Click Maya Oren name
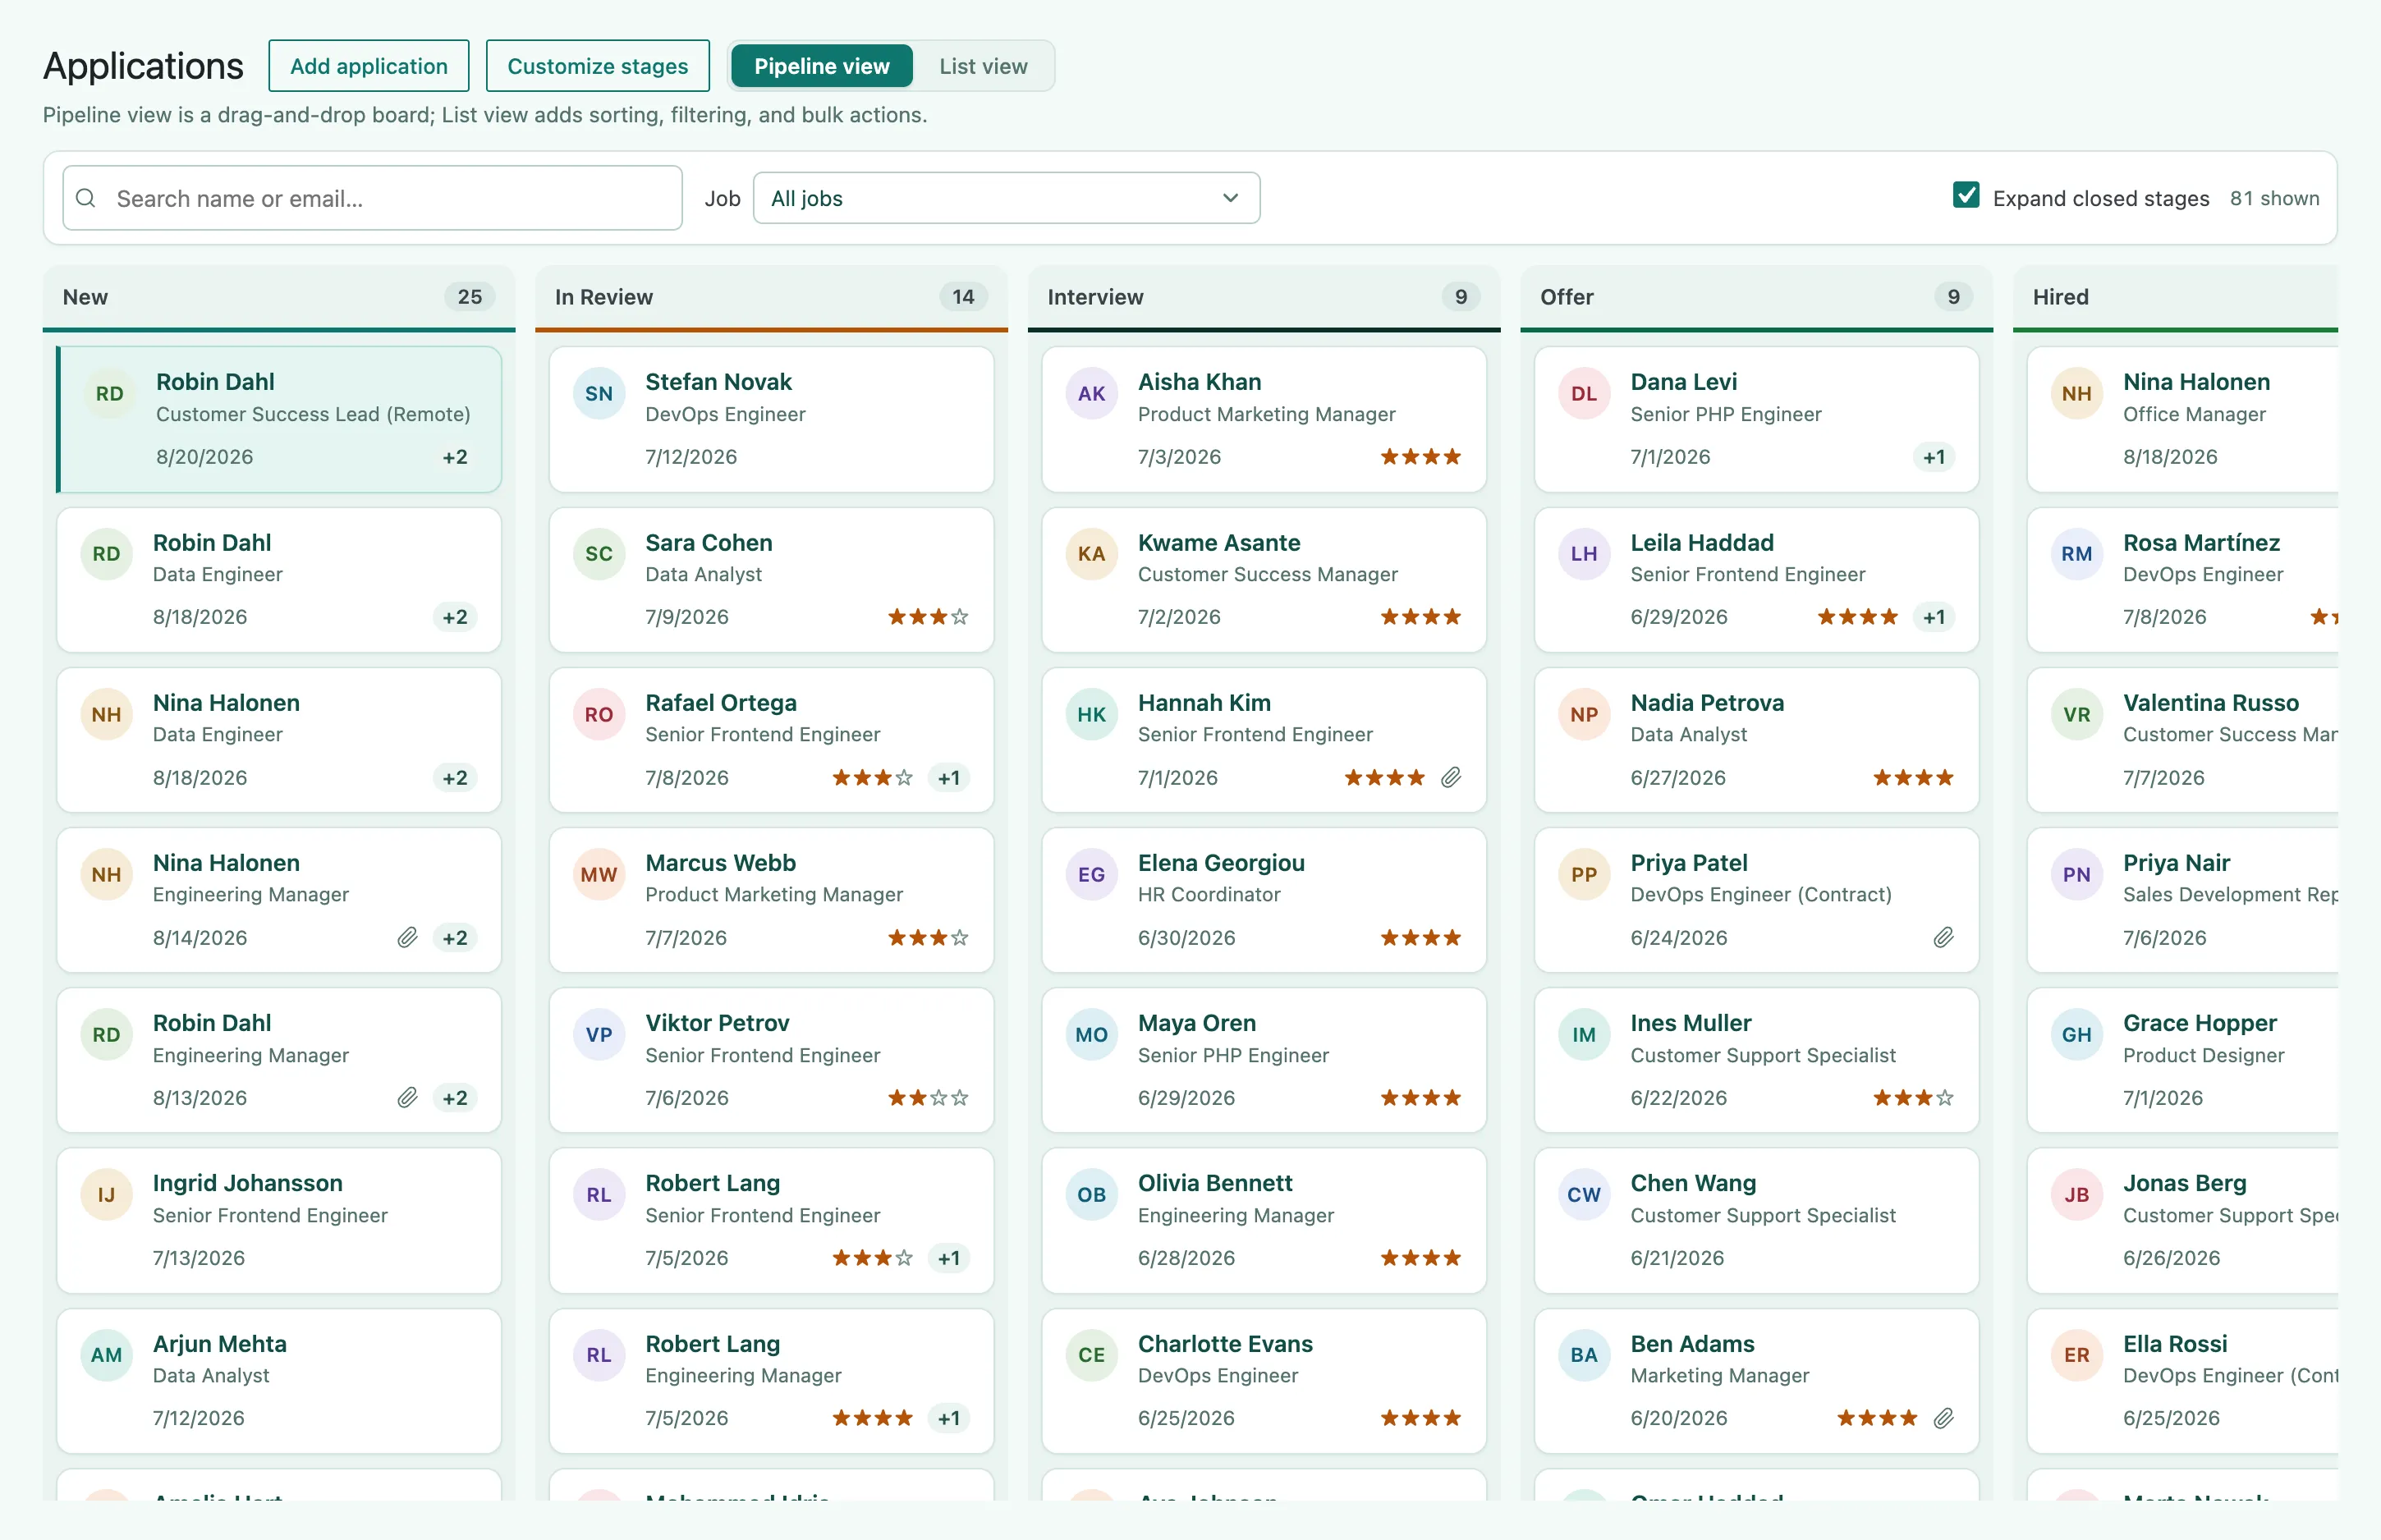2381x1540 pixels. coord(1197,1023)
